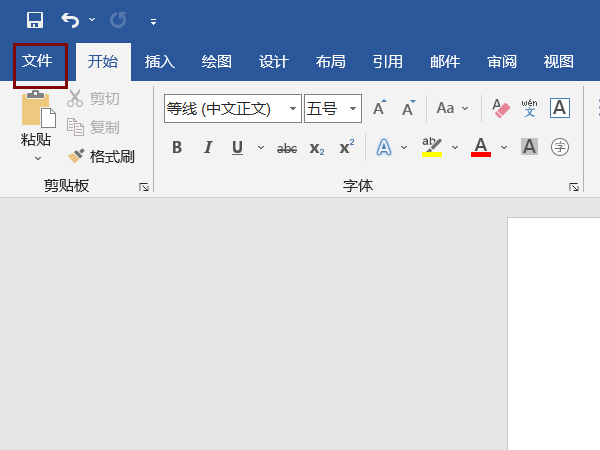Click the Format Painter brush (格式刷)

(x=101, y=156)
